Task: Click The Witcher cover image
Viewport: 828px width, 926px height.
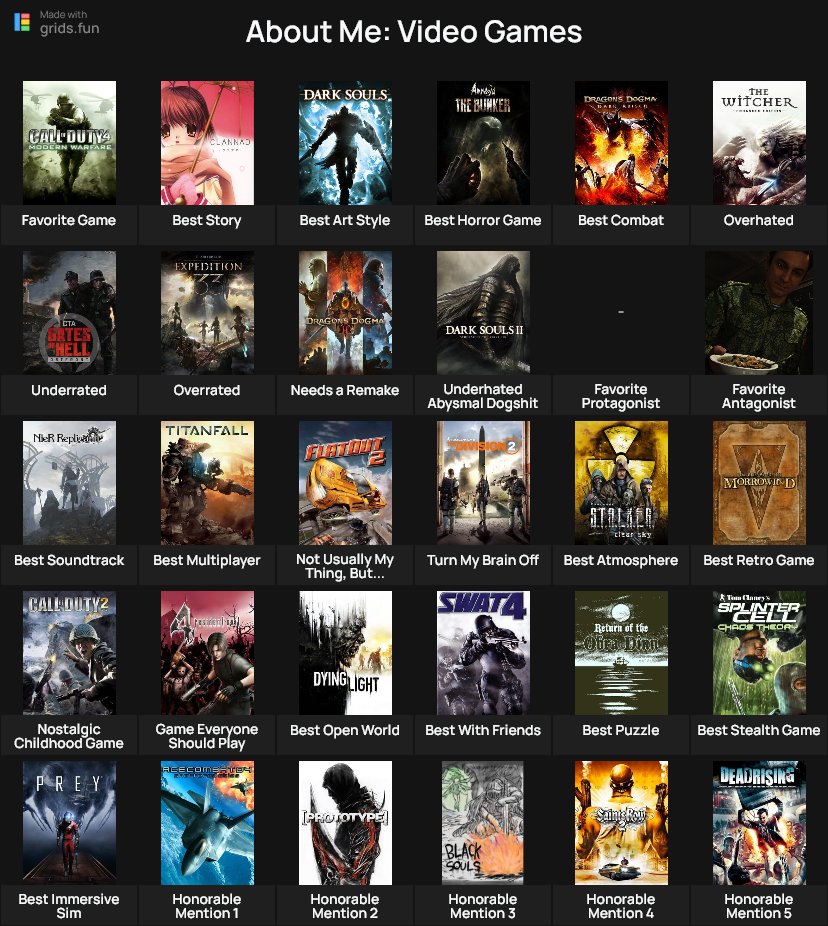Action: 759,143
